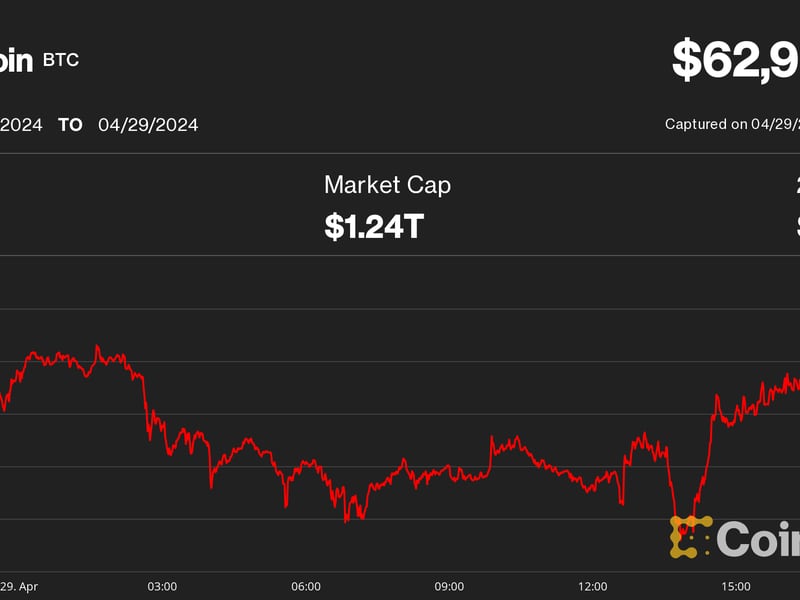The width and height of the screenshot is (800, 600).
Task: Click the current price at top right
Action: pos(735,60)
